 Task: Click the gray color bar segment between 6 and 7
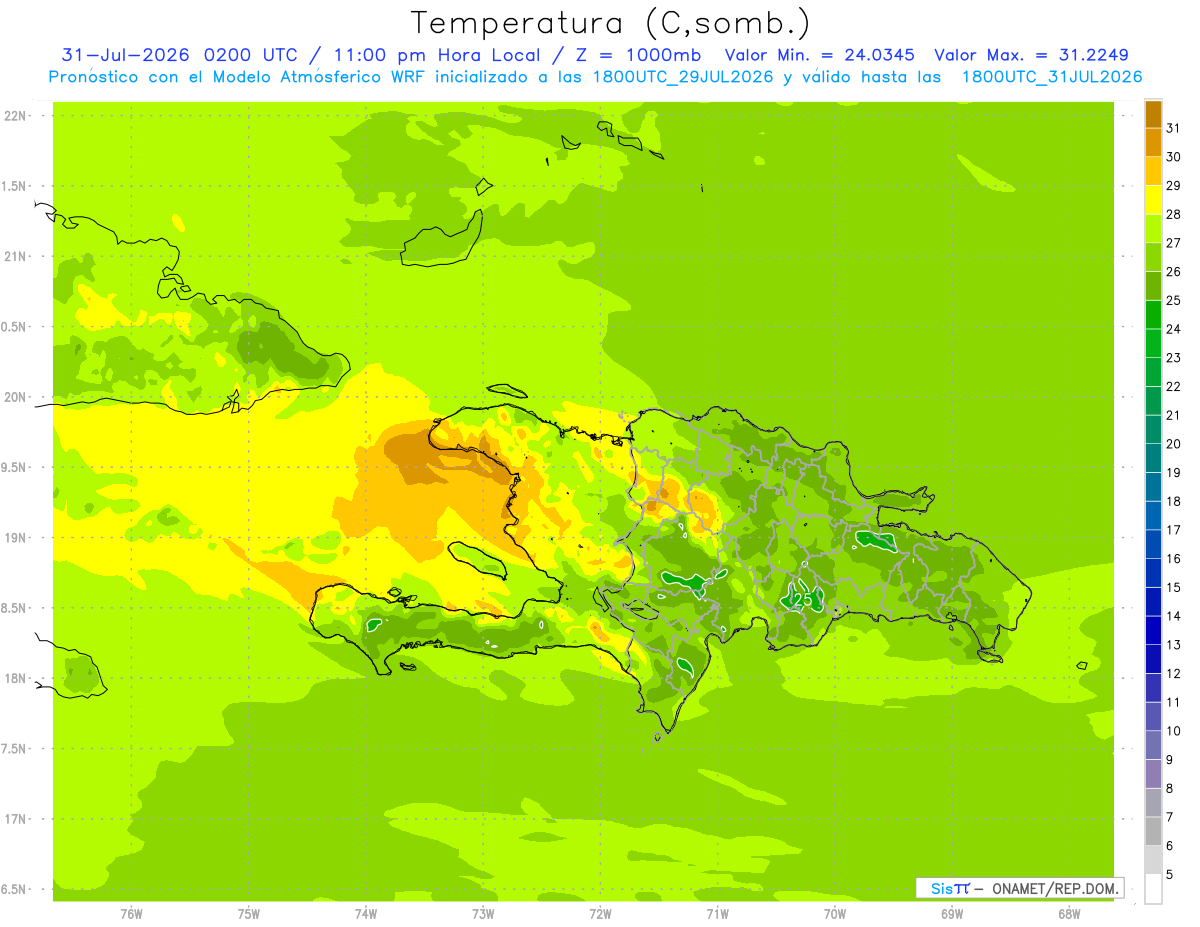(x=1153, y=832)
